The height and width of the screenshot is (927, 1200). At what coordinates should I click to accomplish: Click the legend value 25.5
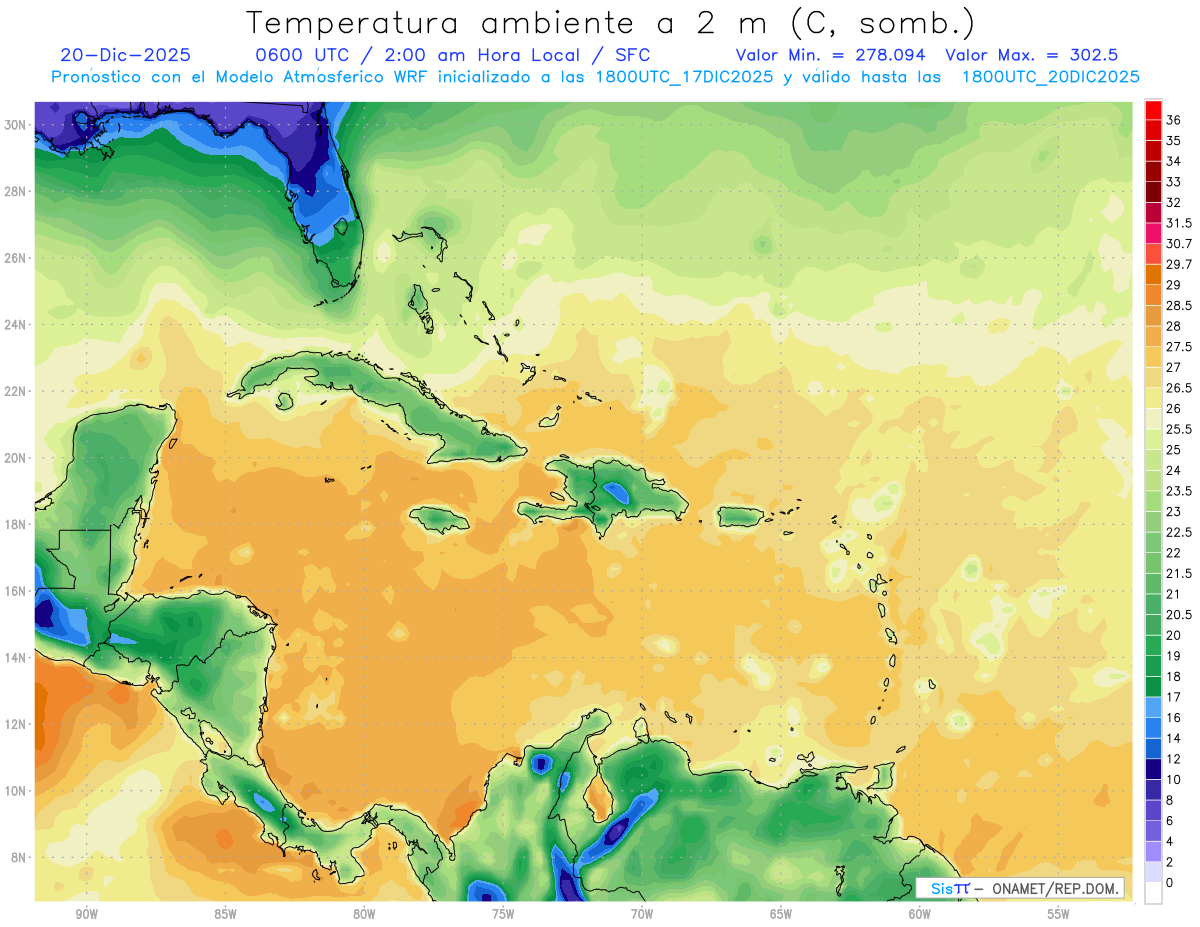[x=1179, y=429]
